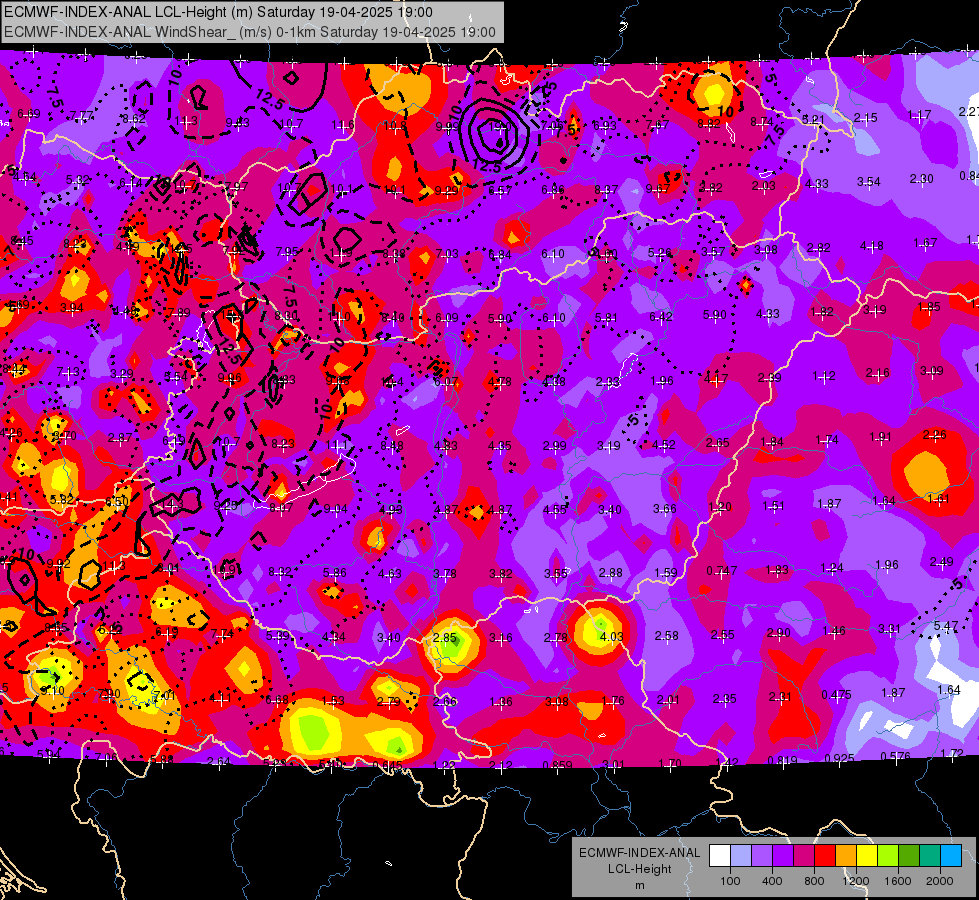Click grid point value '4.03'
Image resolution: width=979 pixels, height=900 pixels.
click(x=611, y=636)
